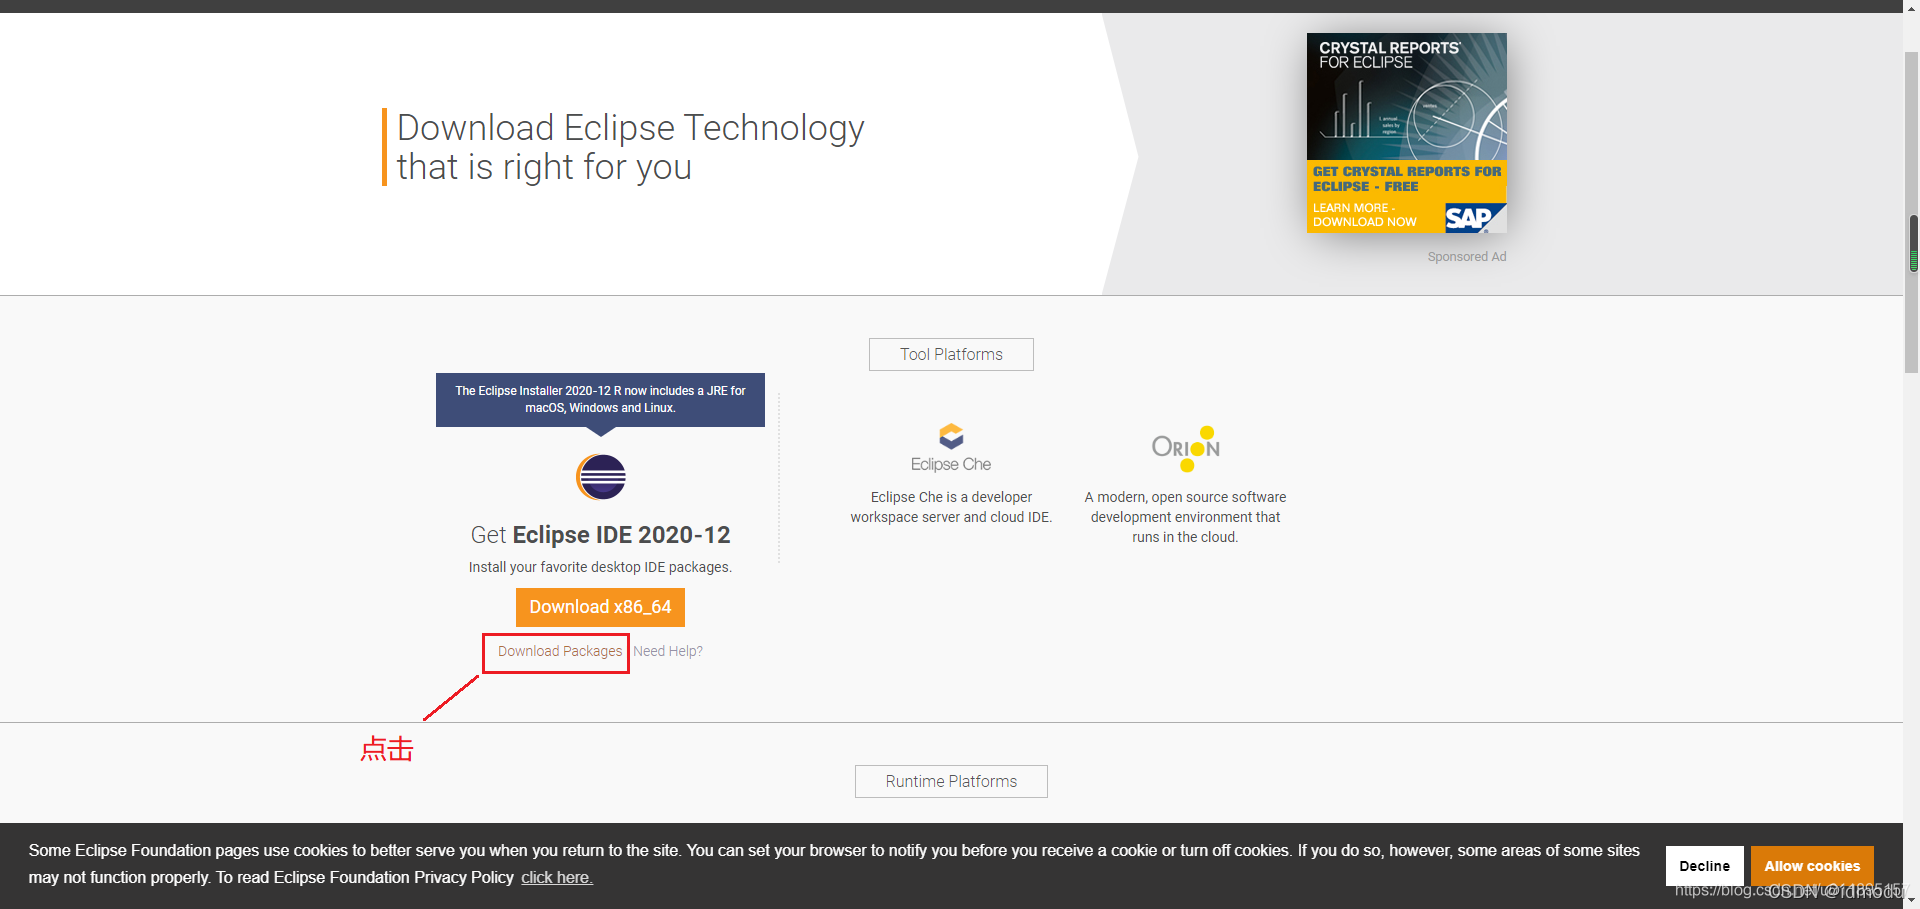The image size is (1920, 909).
Task: Click the scrollbar down arrow
Action: [x=1912, y=900]
